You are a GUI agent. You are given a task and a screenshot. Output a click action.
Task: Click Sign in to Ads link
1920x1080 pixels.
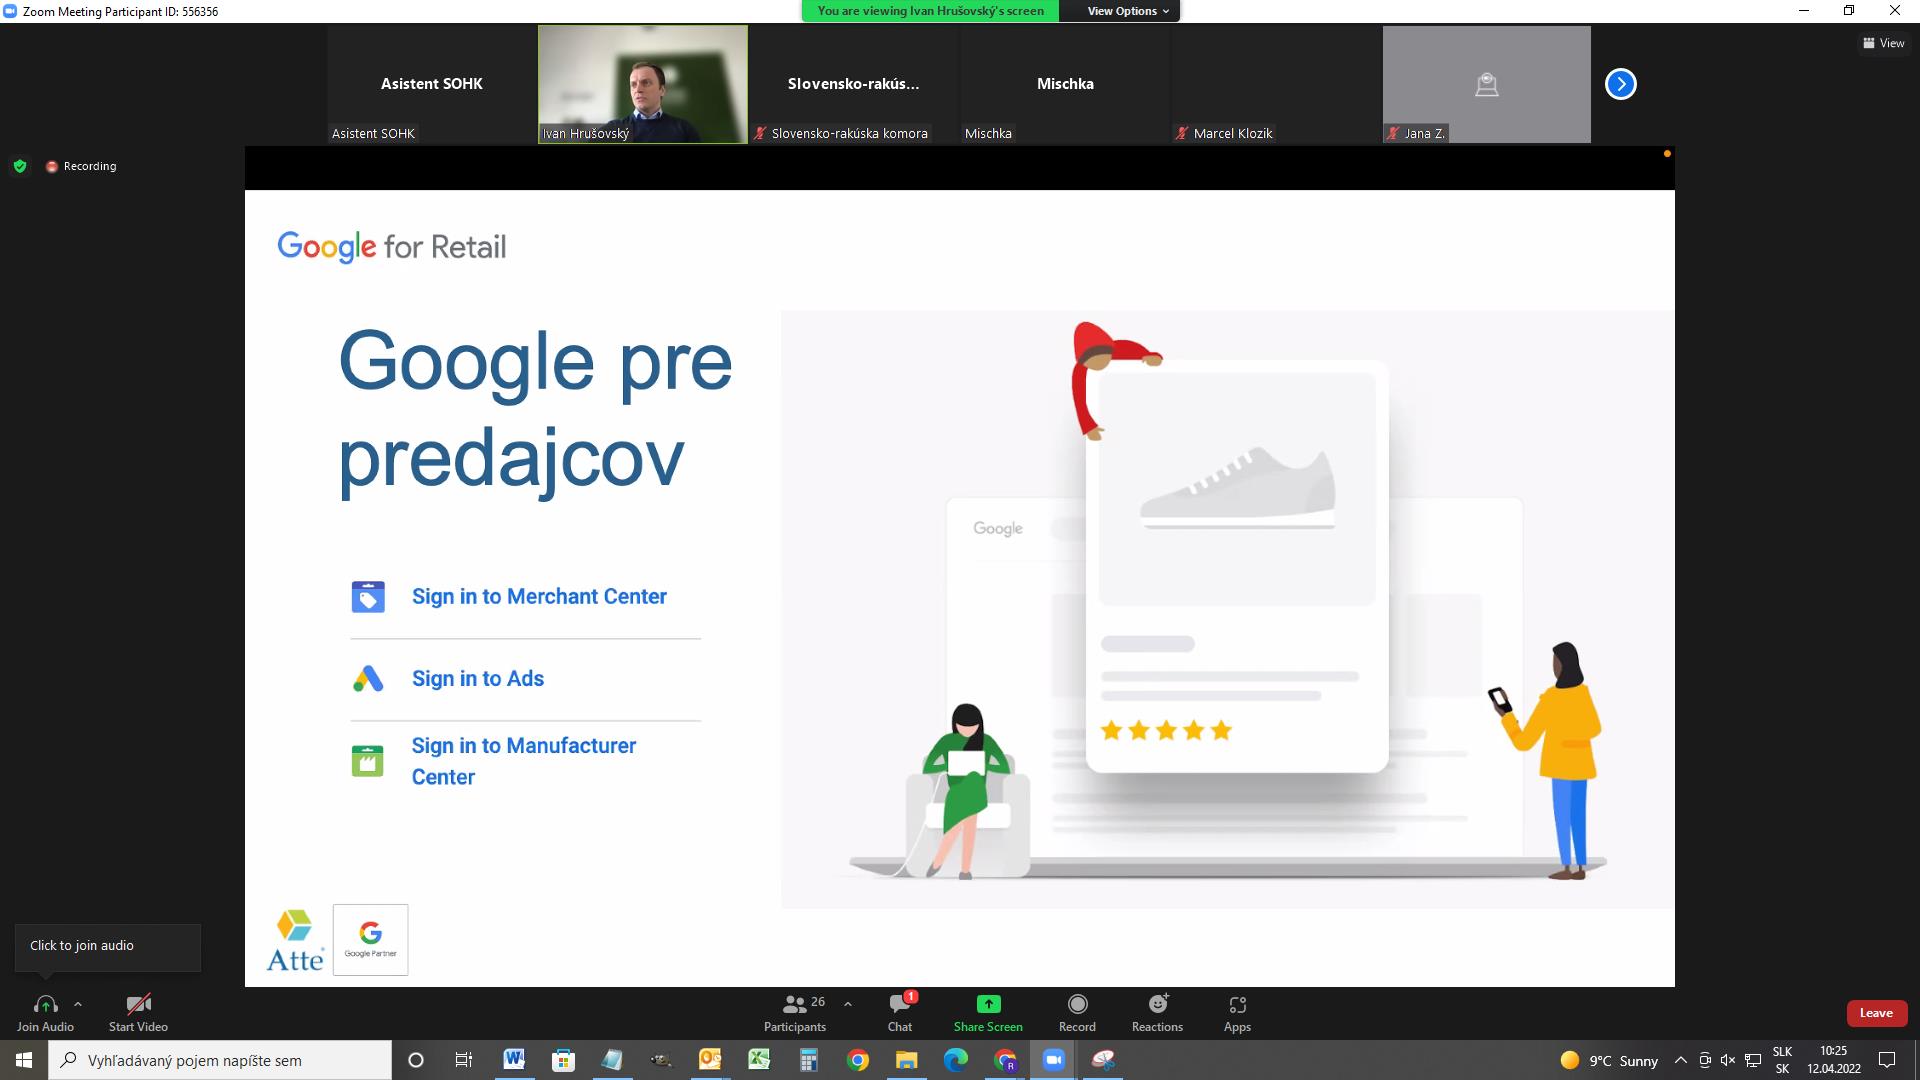[x=478, y=678]
